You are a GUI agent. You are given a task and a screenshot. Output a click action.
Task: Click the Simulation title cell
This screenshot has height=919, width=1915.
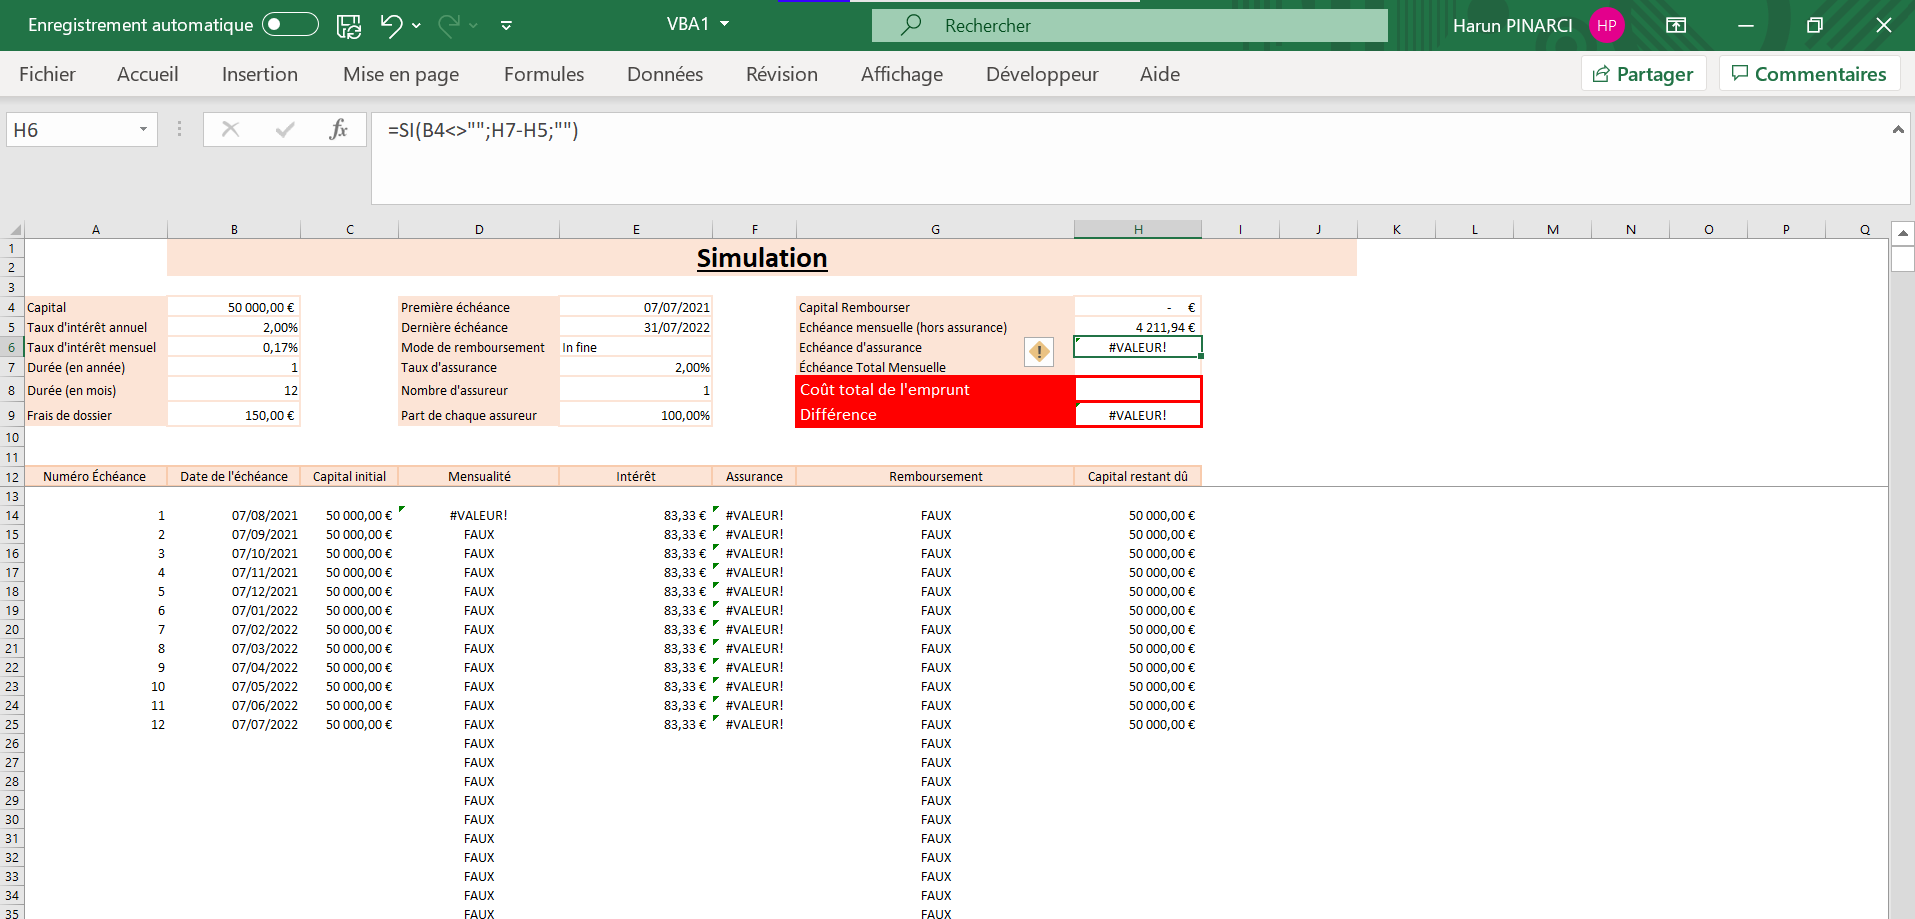[762, 258]
